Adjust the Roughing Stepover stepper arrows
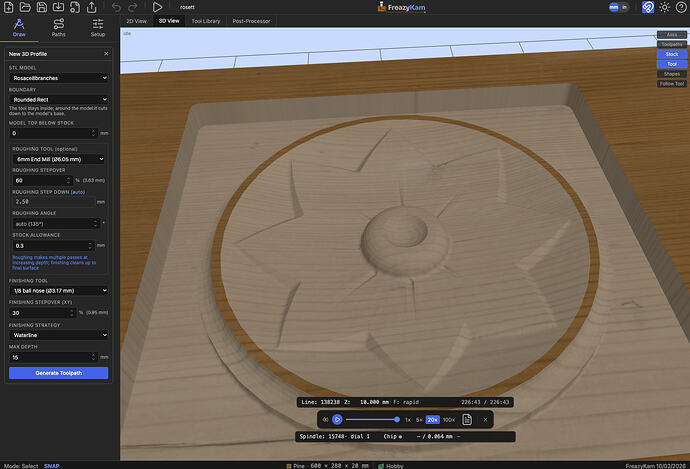This screenshot has width=690, height=469. coord(69,180)
